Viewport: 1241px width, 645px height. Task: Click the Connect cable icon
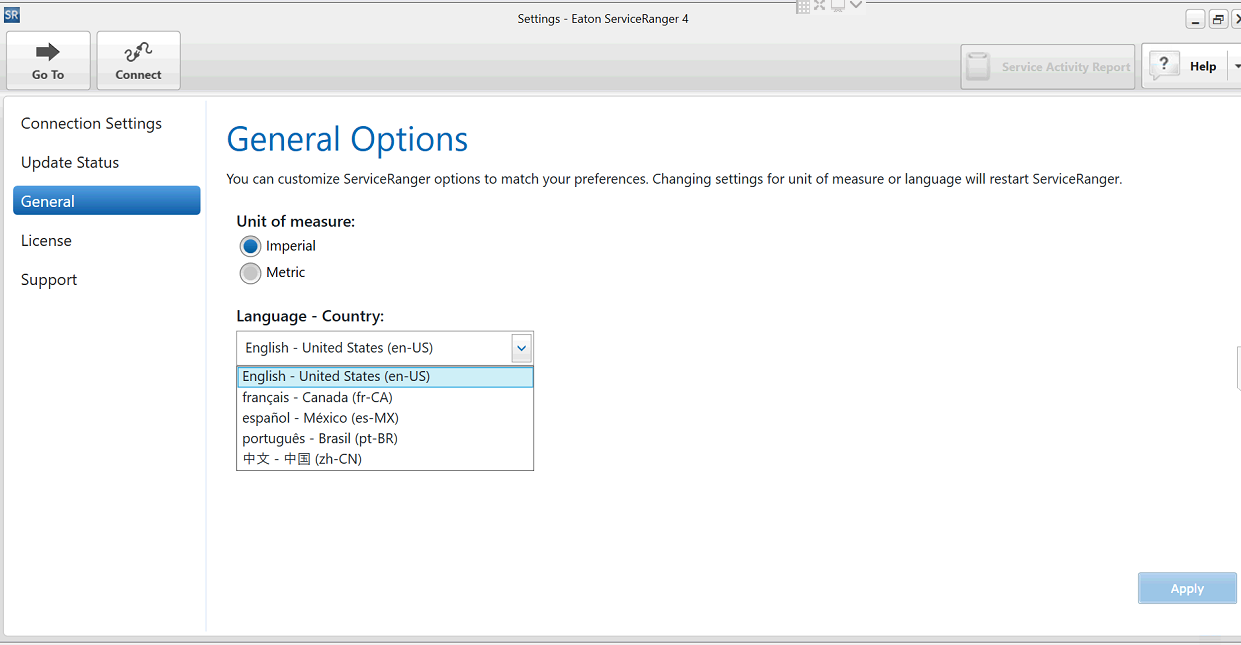138,52
